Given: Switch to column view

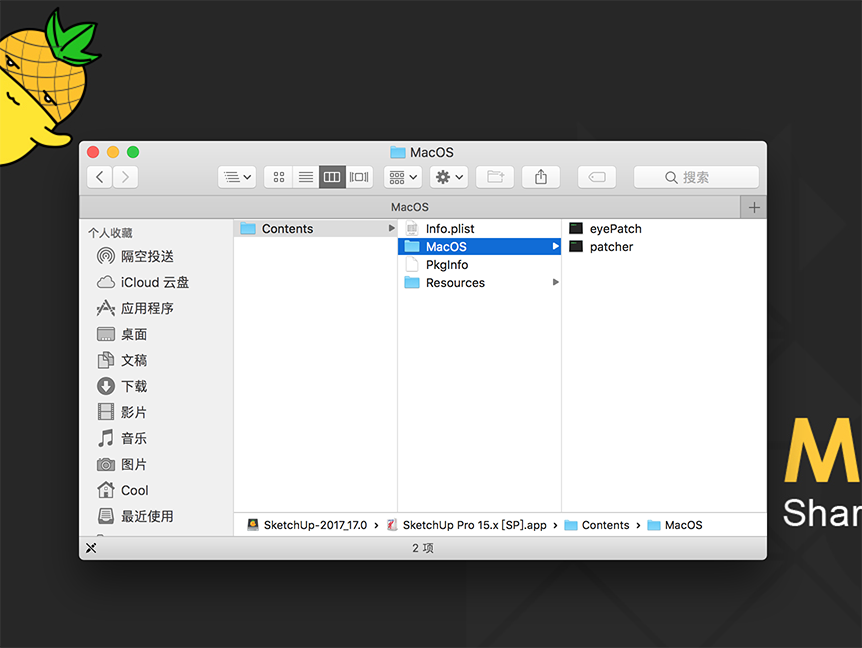Looking at the screenshot, I should pos(332,177).
